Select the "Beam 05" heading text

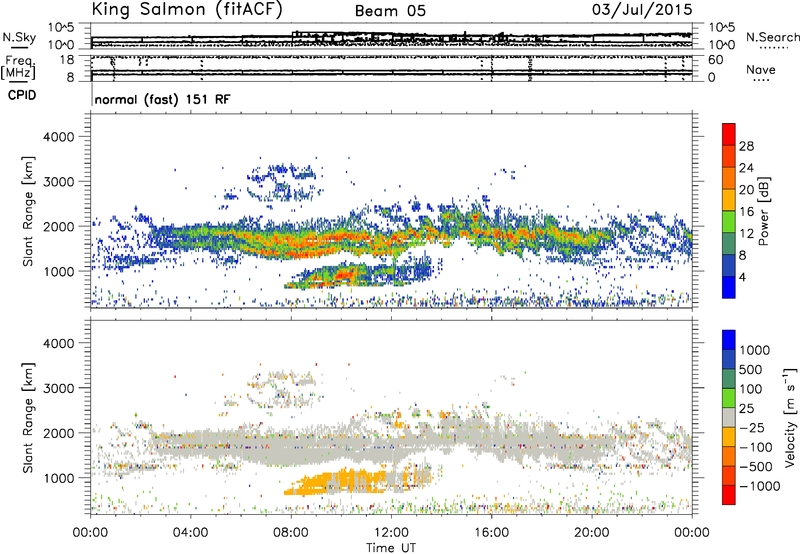click(390, 11)
